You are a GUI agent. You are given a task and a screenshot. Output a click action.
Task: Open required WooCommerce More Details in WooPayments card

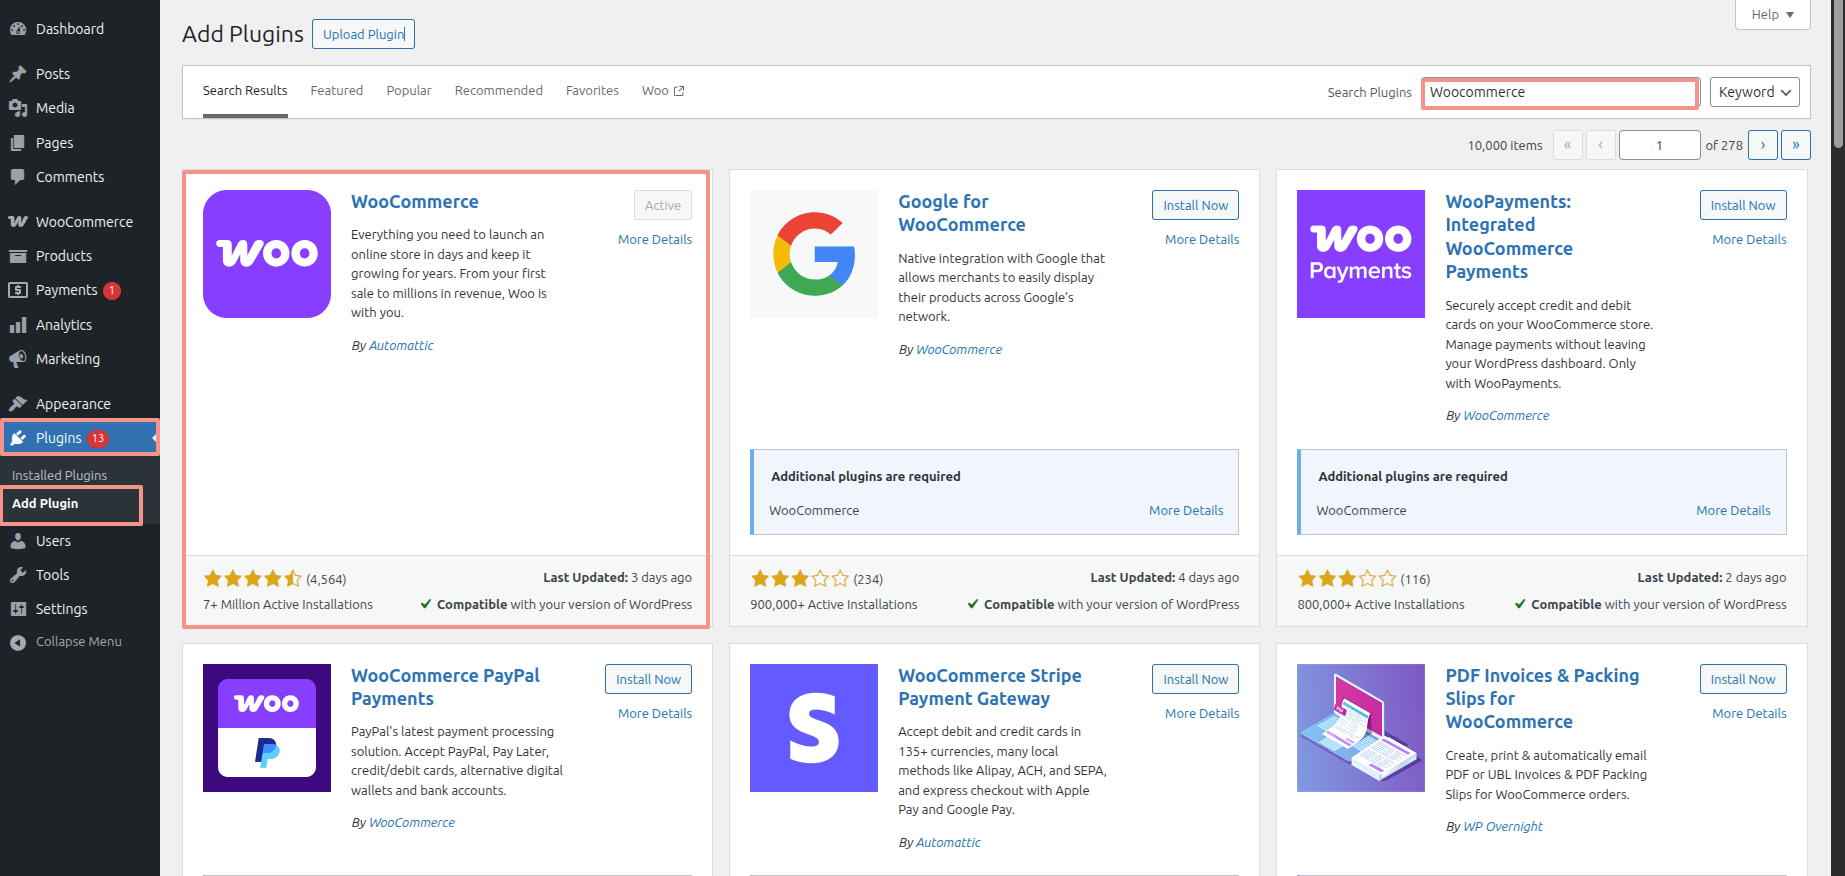(x=1733, y=511)
